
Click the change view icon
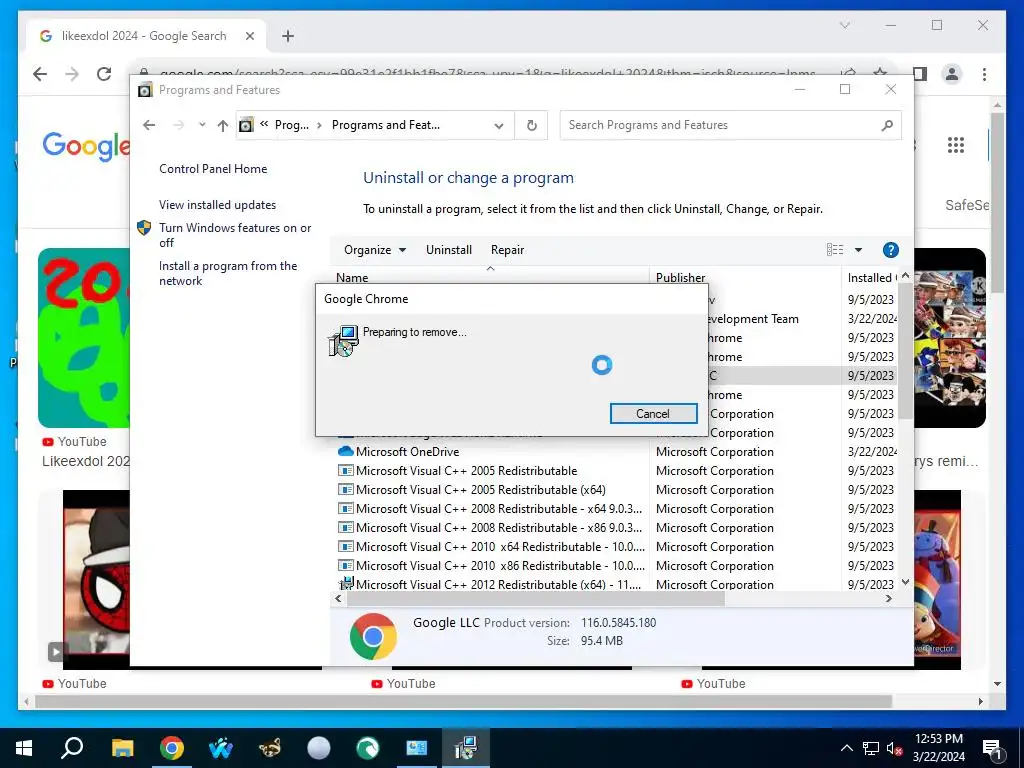(835, 249)
